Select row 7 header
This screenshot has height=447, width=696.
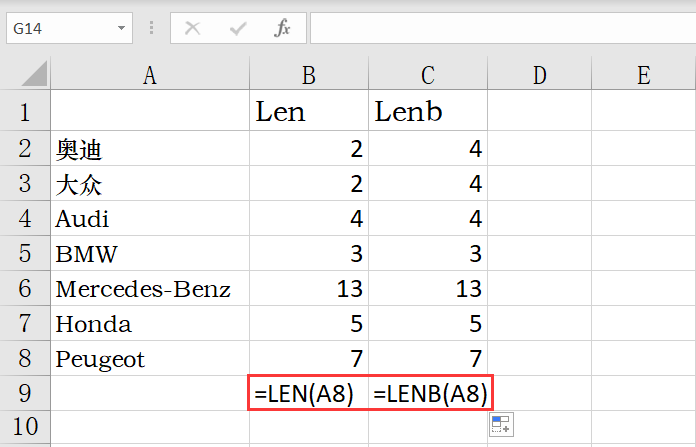click(x=25, y=323)
